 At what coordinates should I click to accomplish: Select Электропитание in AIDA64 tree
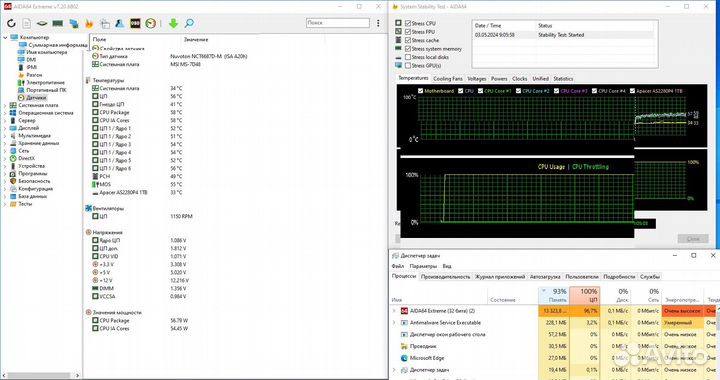click(45, 83)
